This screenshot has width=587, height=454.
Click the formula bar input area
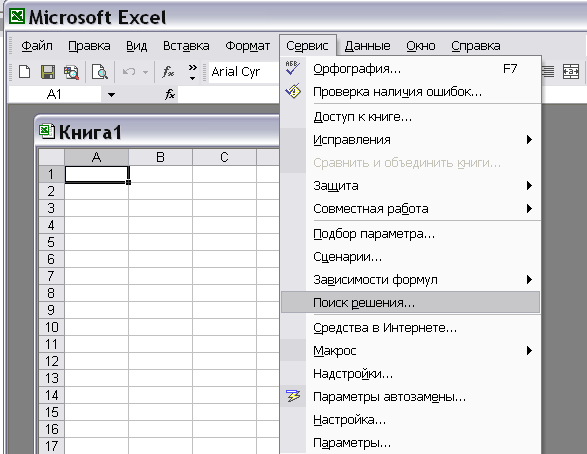[228, 94]
